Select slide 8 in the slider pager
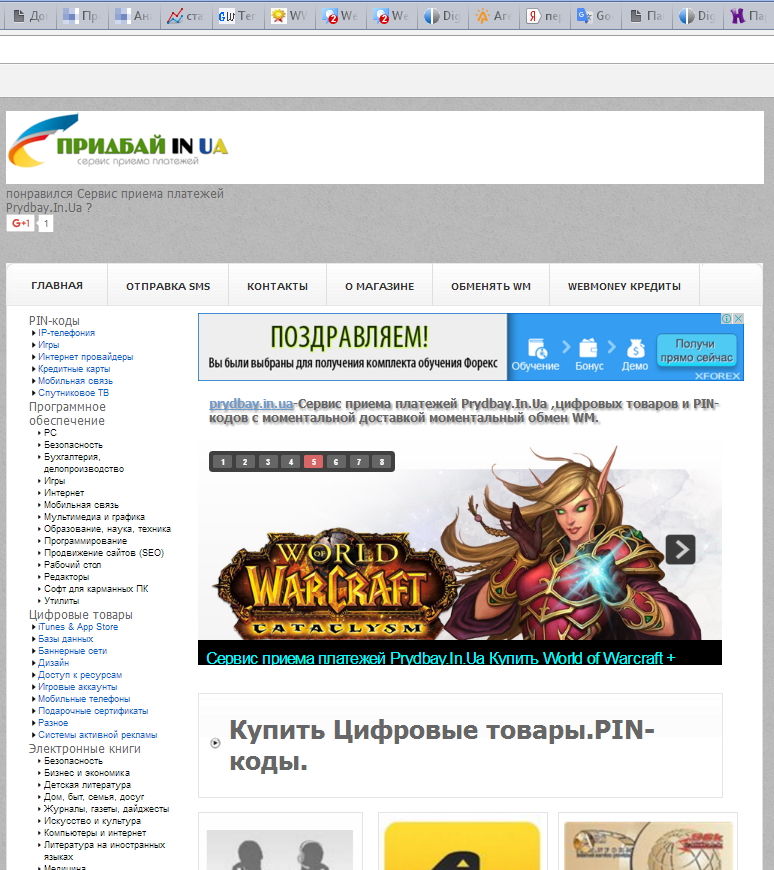The height and width of the screenshot is (870, 774). [381, 462]
